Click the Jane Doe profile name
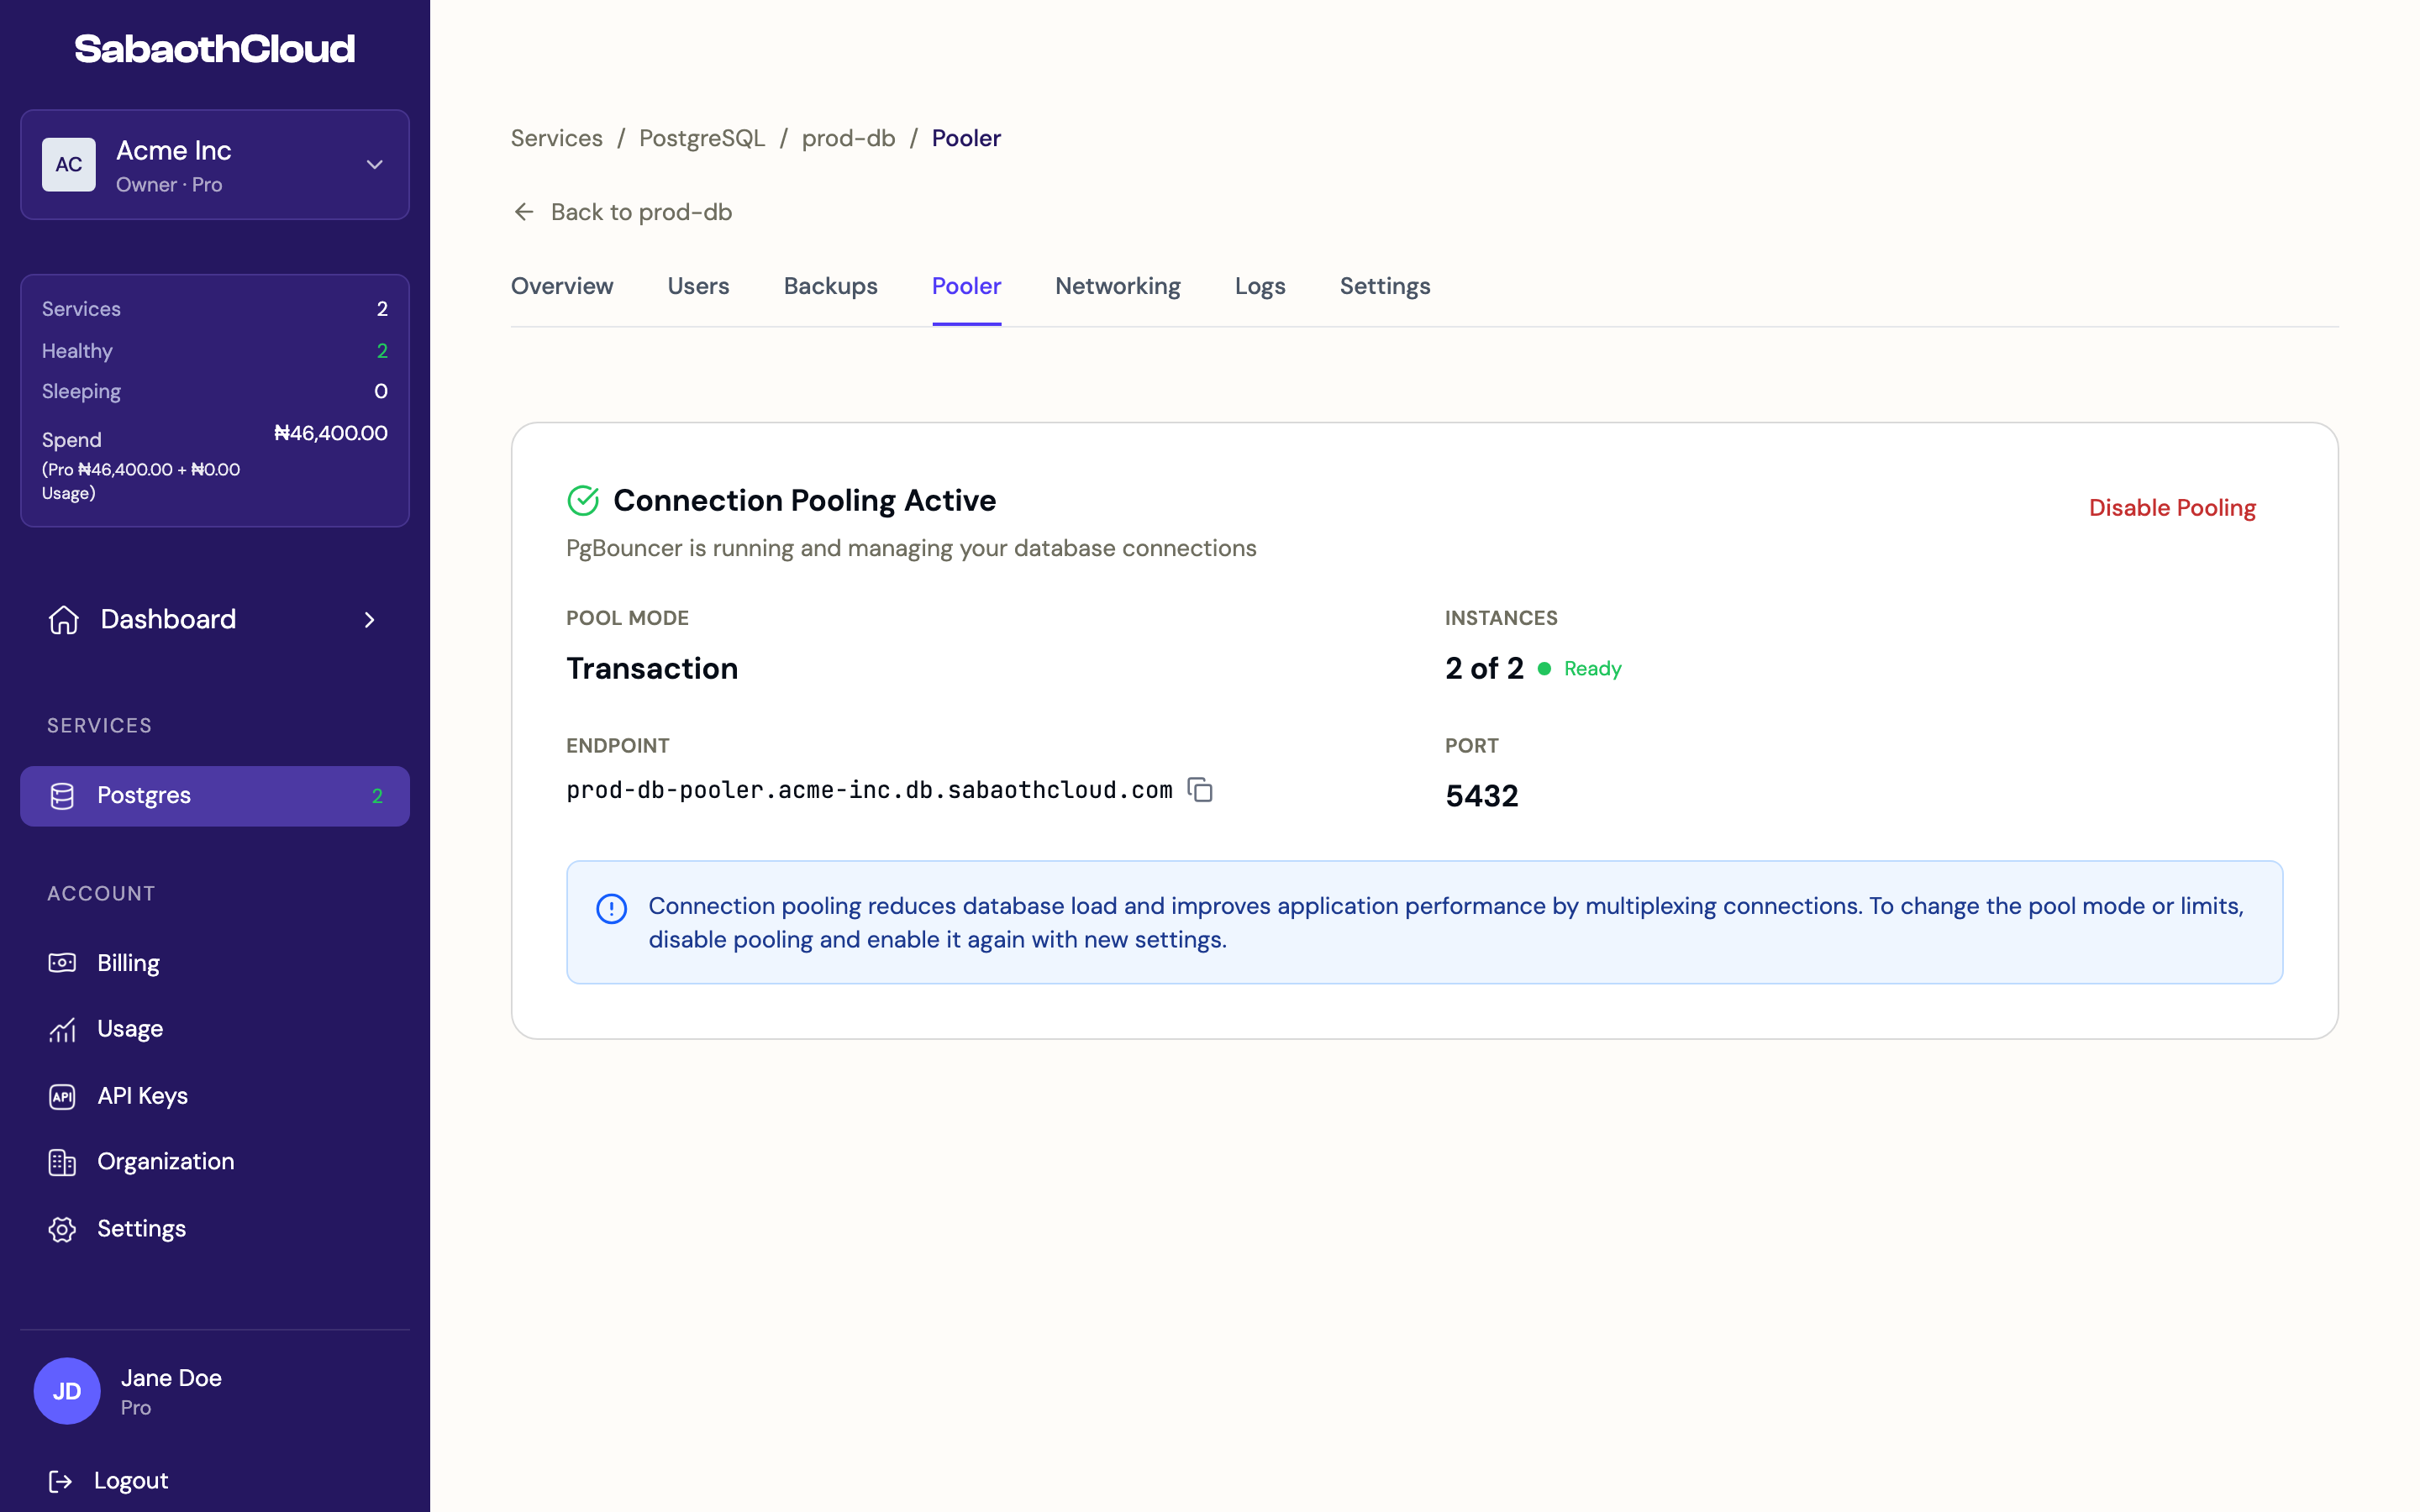2420x1512 pixels. (171, 1378)
